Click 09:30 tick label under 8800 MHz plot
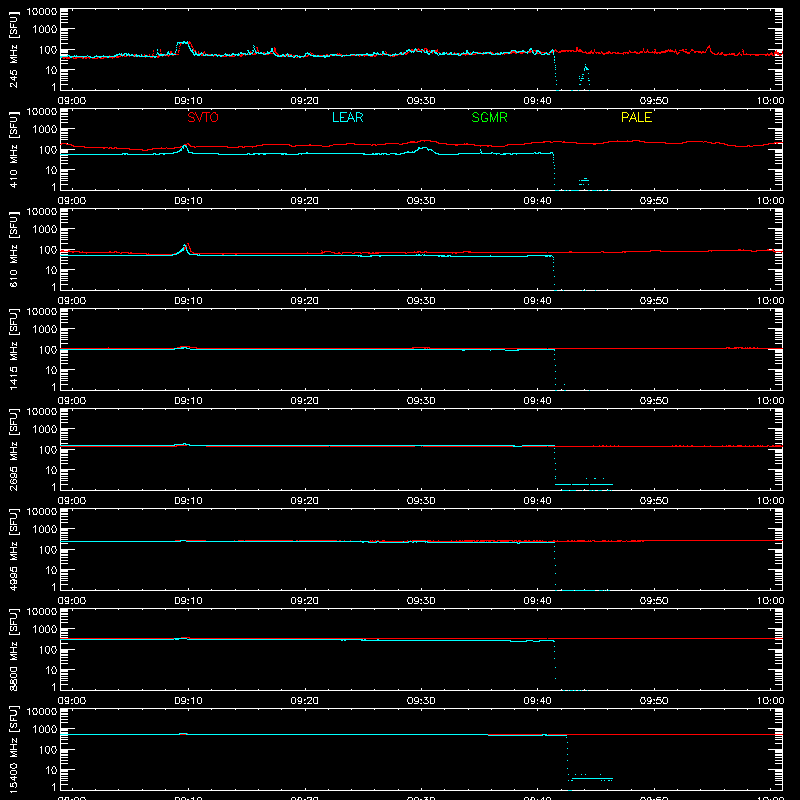The width and height of the screenshot is (800, 800). pyautogui.click(x=421, y=701)
